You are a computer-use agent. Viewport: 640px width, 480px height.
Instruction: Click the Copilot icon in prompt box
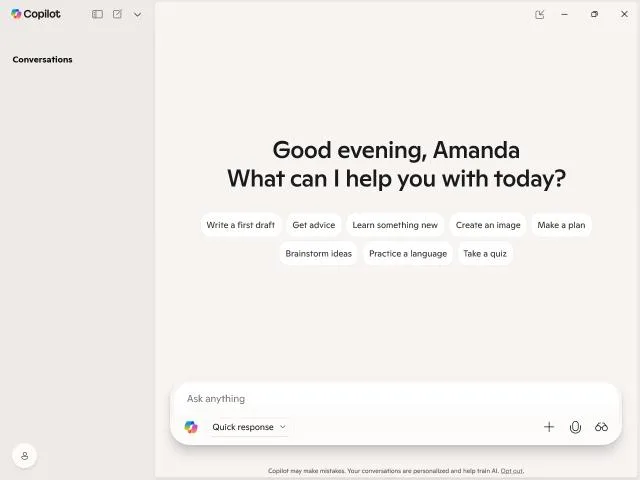[191, 427]
